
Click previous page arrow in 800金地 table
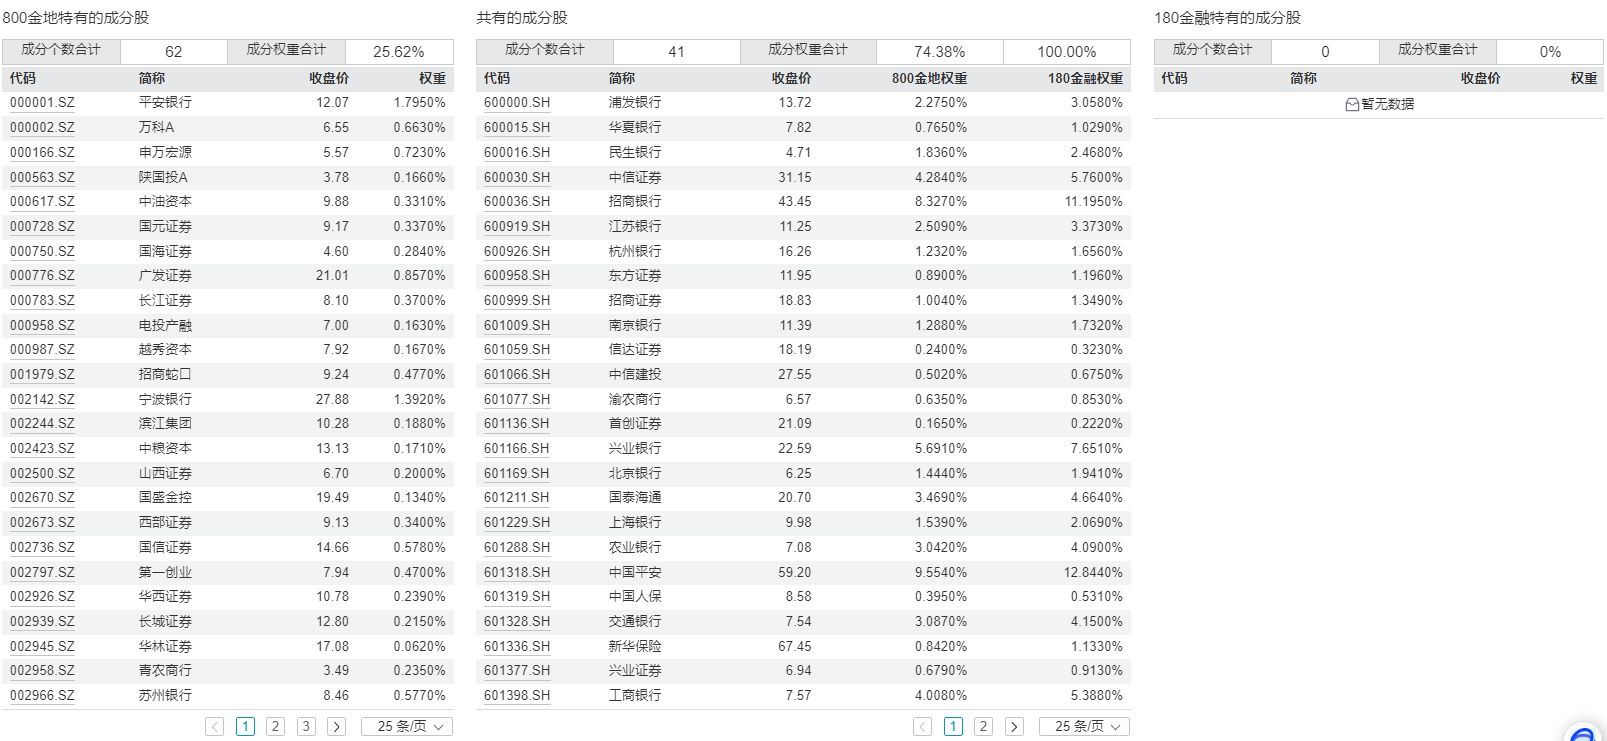pos(214,727)
